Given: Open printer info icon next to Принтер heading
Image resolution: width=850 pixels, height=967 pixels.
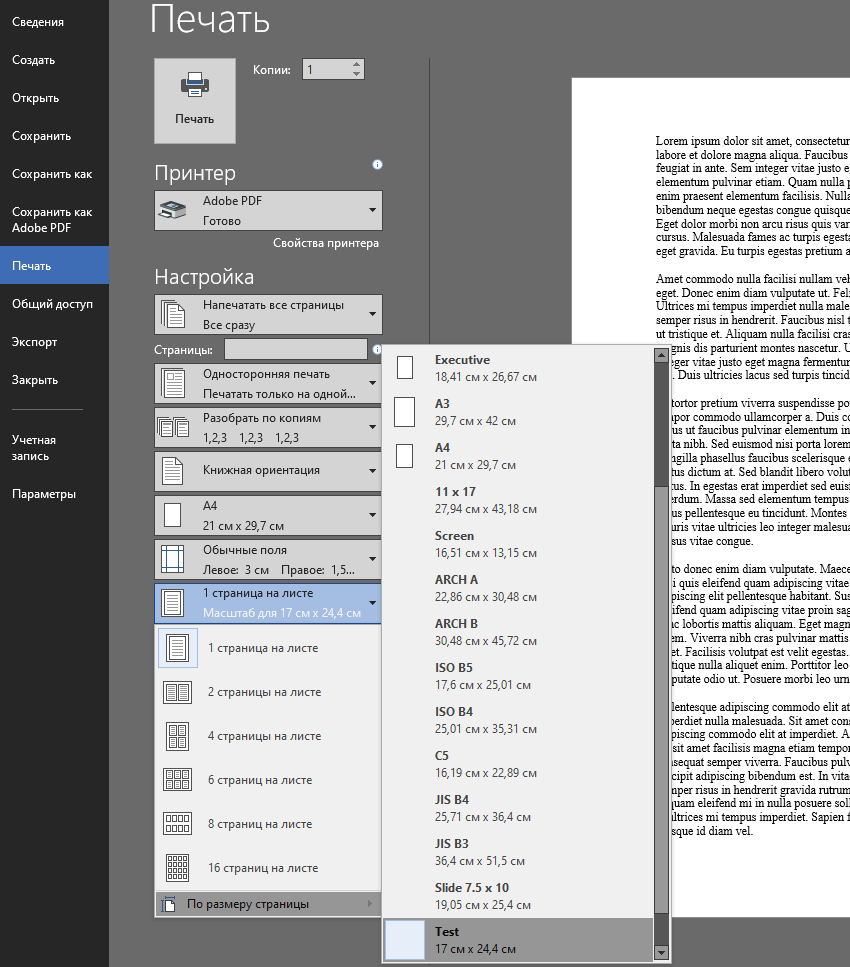Looking at the screenshot, I should pos(378,165).
